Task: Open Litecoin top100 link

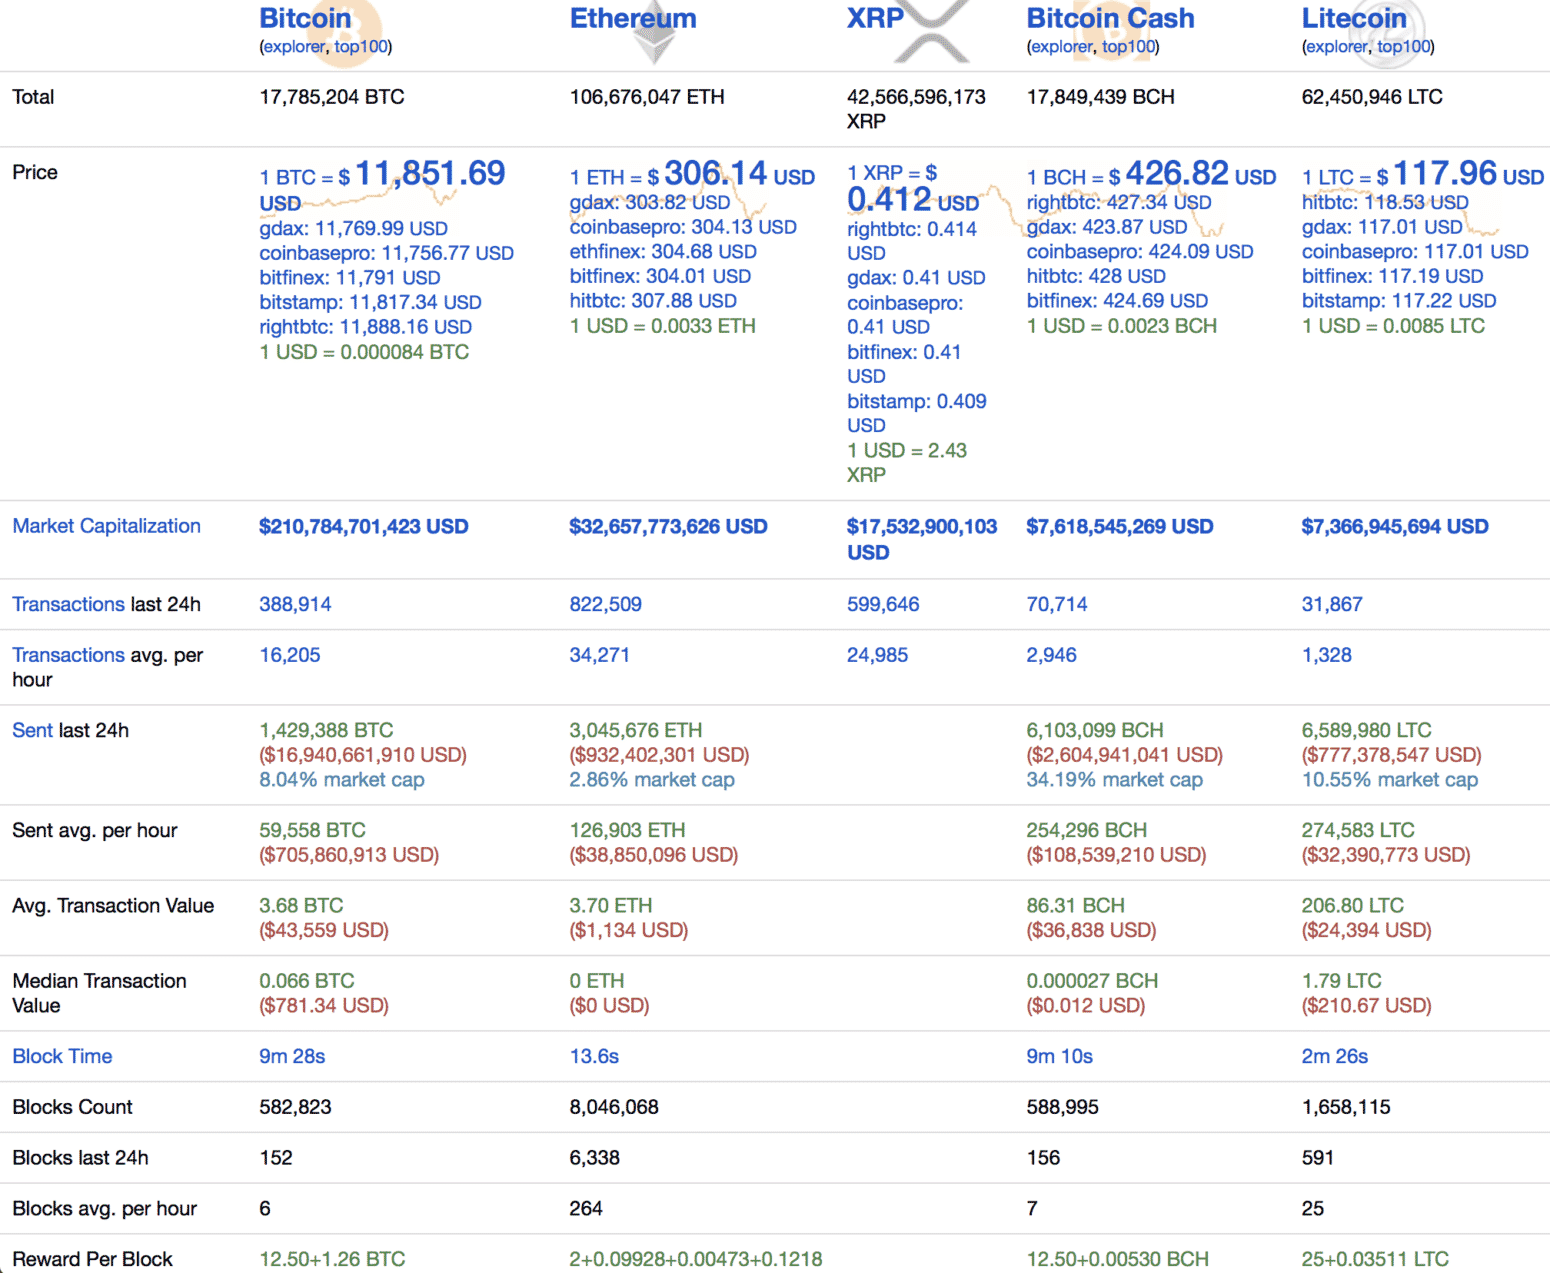Action: (x=1403, y=46)
